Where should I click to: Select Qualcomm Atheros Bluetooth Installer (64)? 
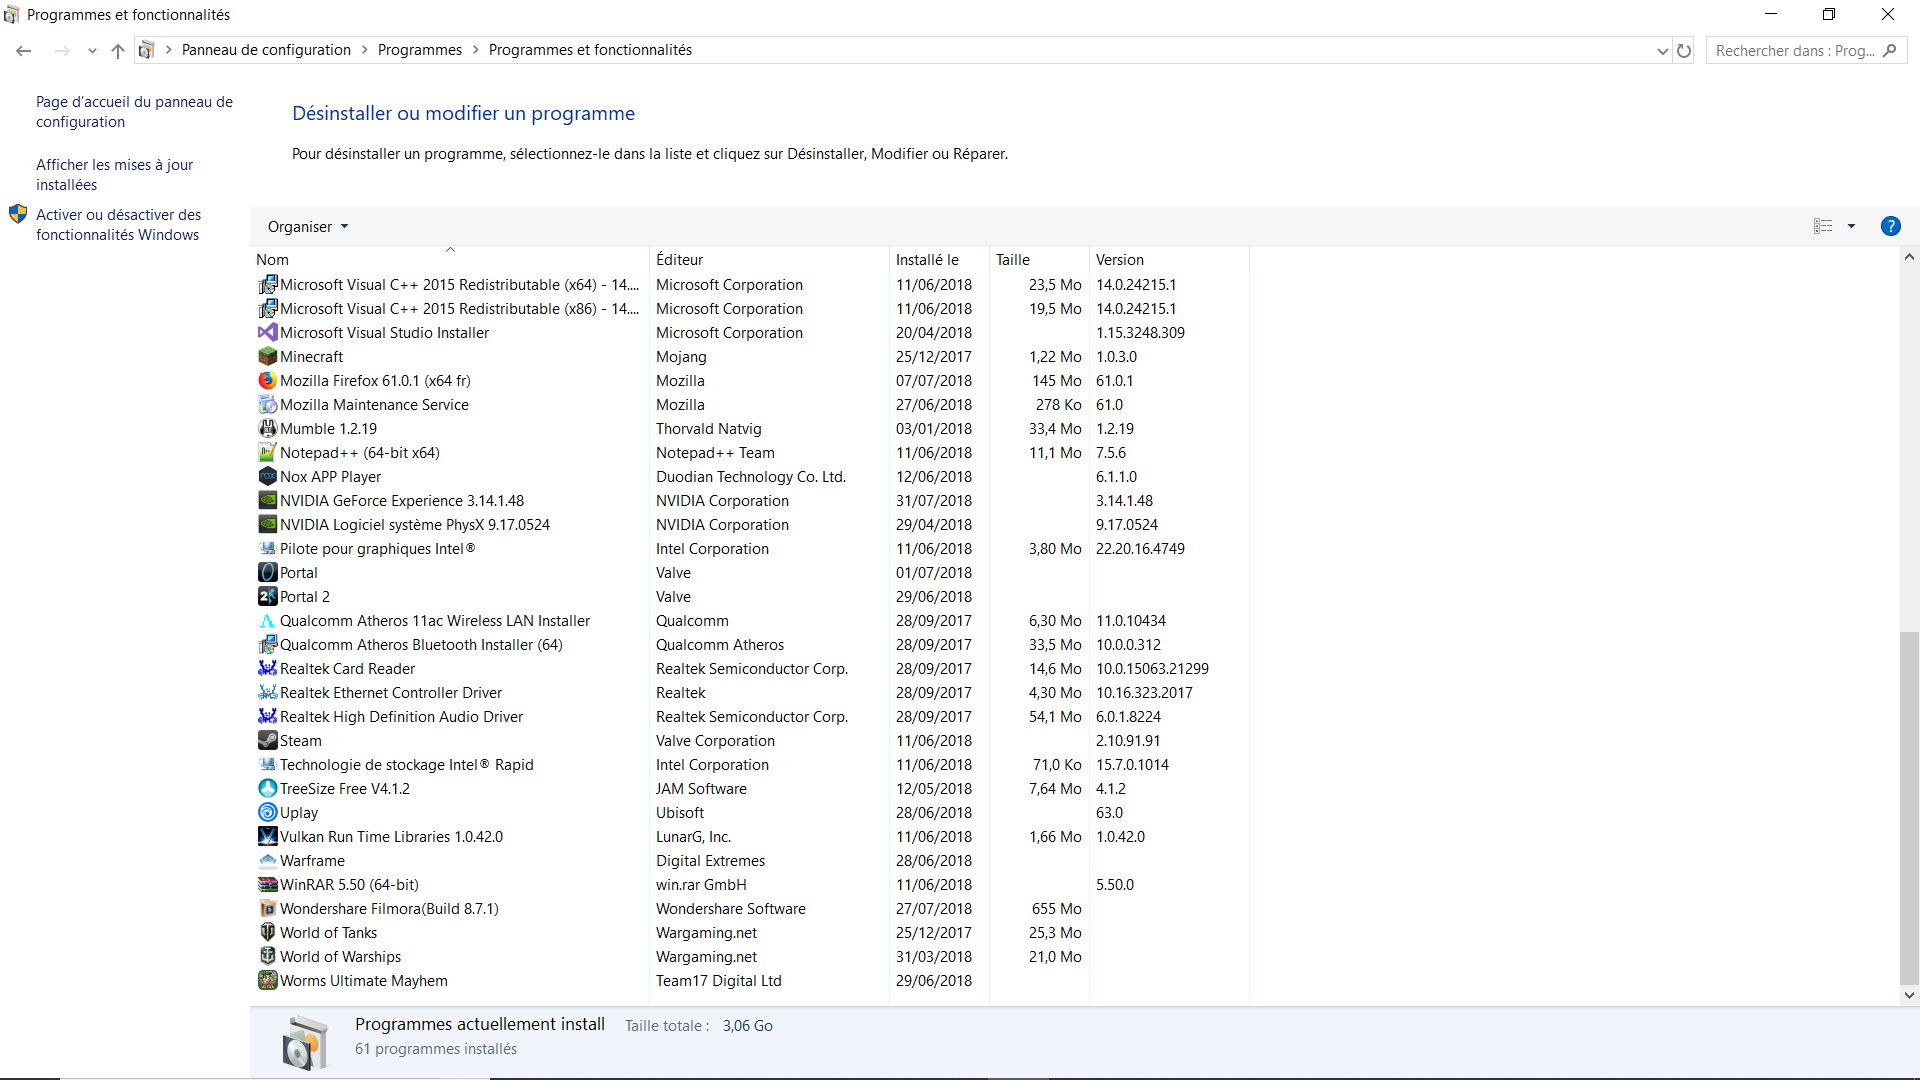pos(750,645)
